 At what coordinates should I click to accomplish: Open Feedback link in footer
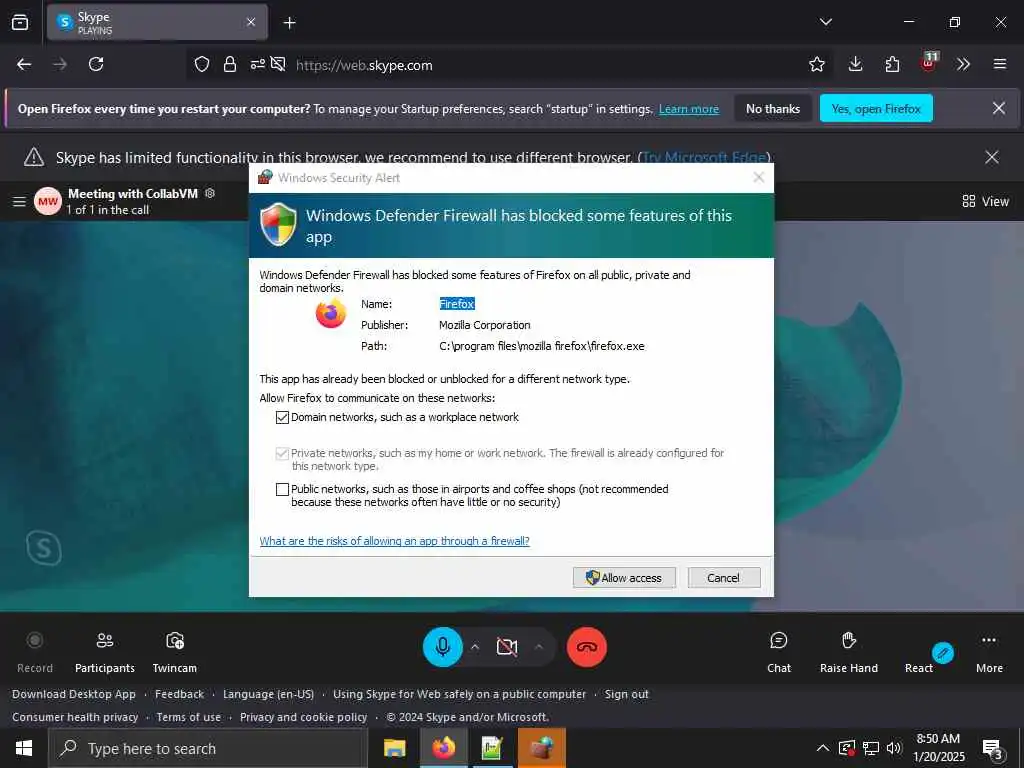[x=180, y=694]
